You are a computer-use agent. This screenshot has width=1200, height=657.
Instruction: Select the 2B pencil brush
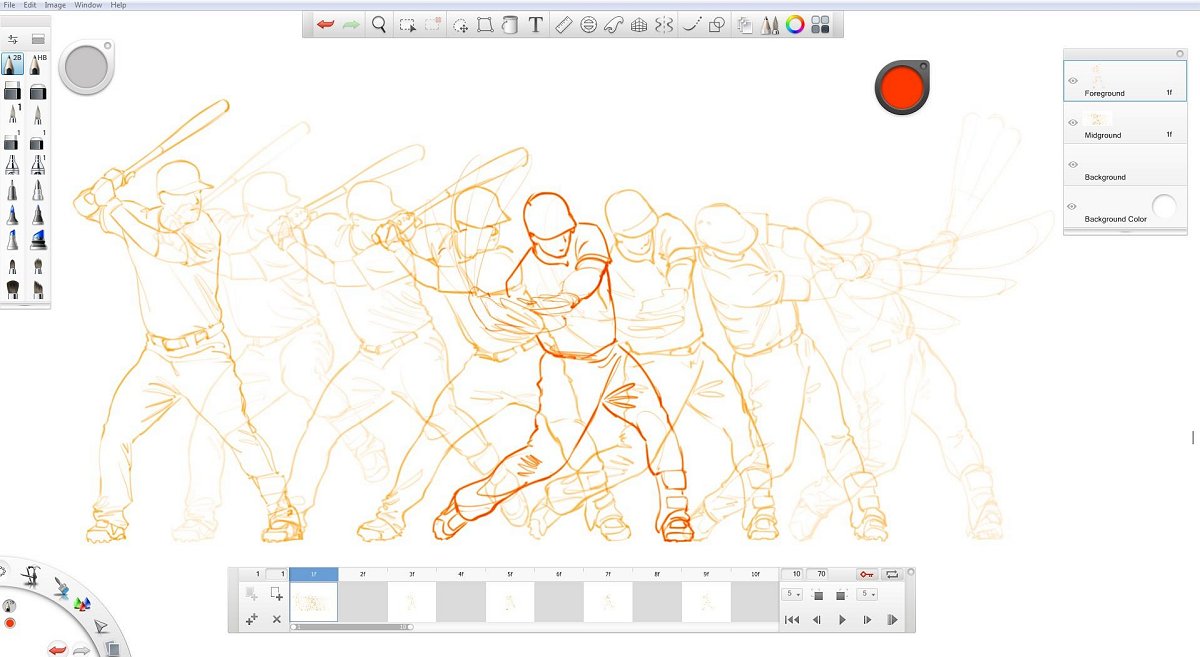(13, 65)
